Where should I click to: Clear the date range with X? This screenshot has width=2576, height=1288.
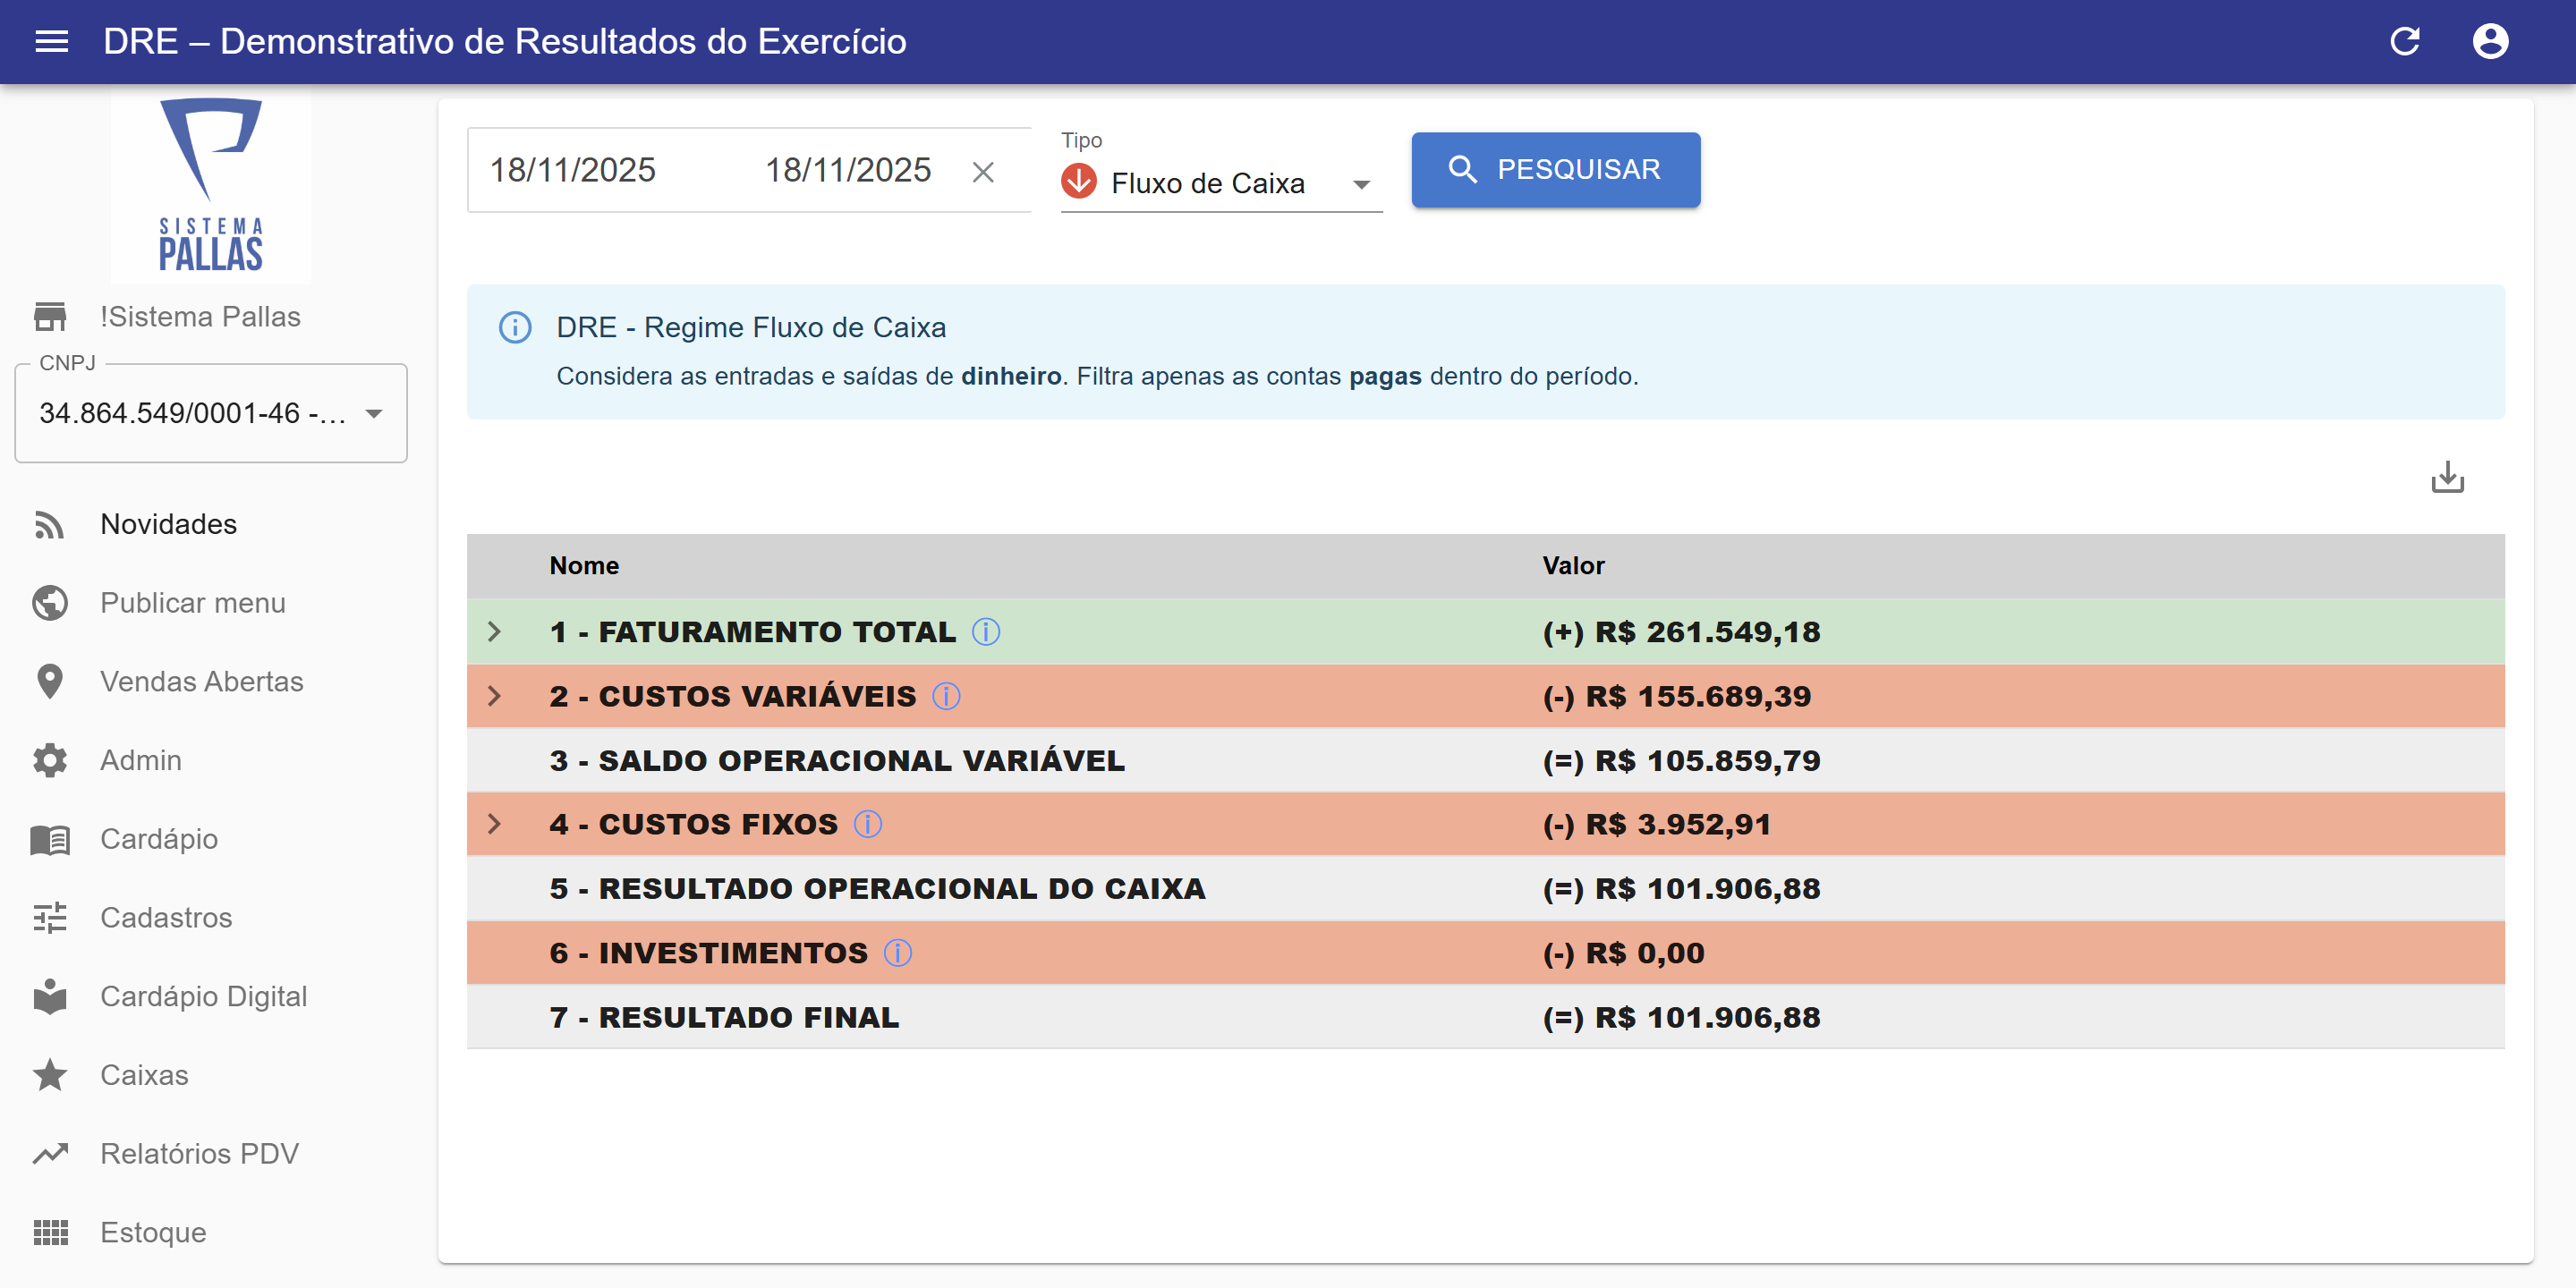tap(982, 172)
